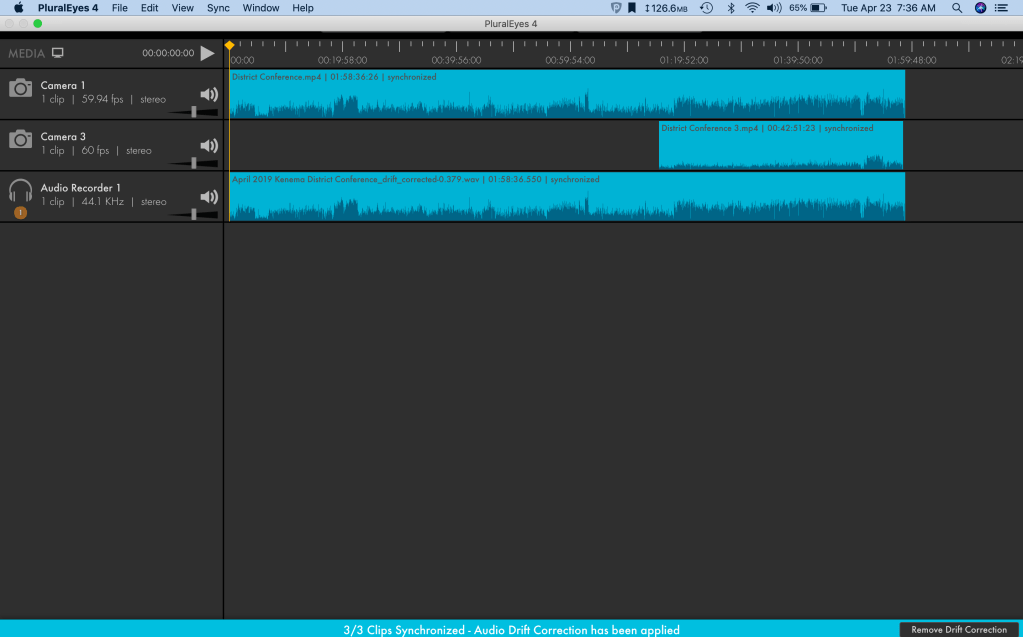Mute the Audio Recorder 1 speaker
Screen dimensions: 1023x637
pos(208,197)
